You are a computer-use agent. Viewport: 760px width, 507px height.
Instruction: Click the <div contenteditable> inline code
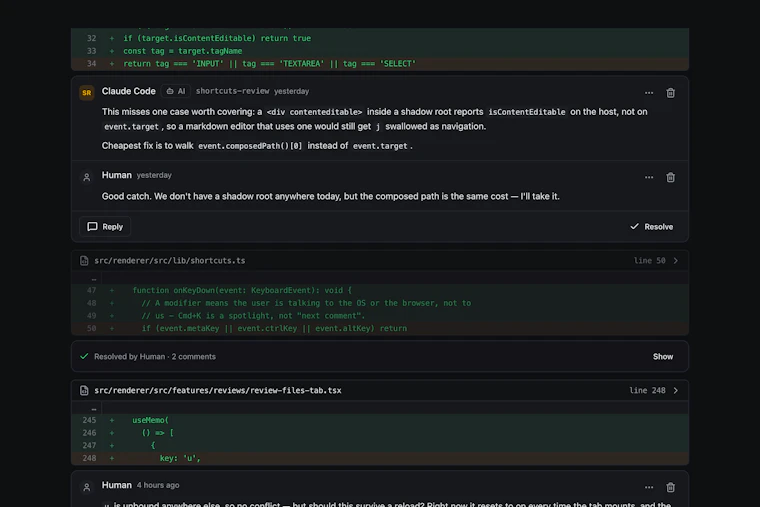[314, 112]
